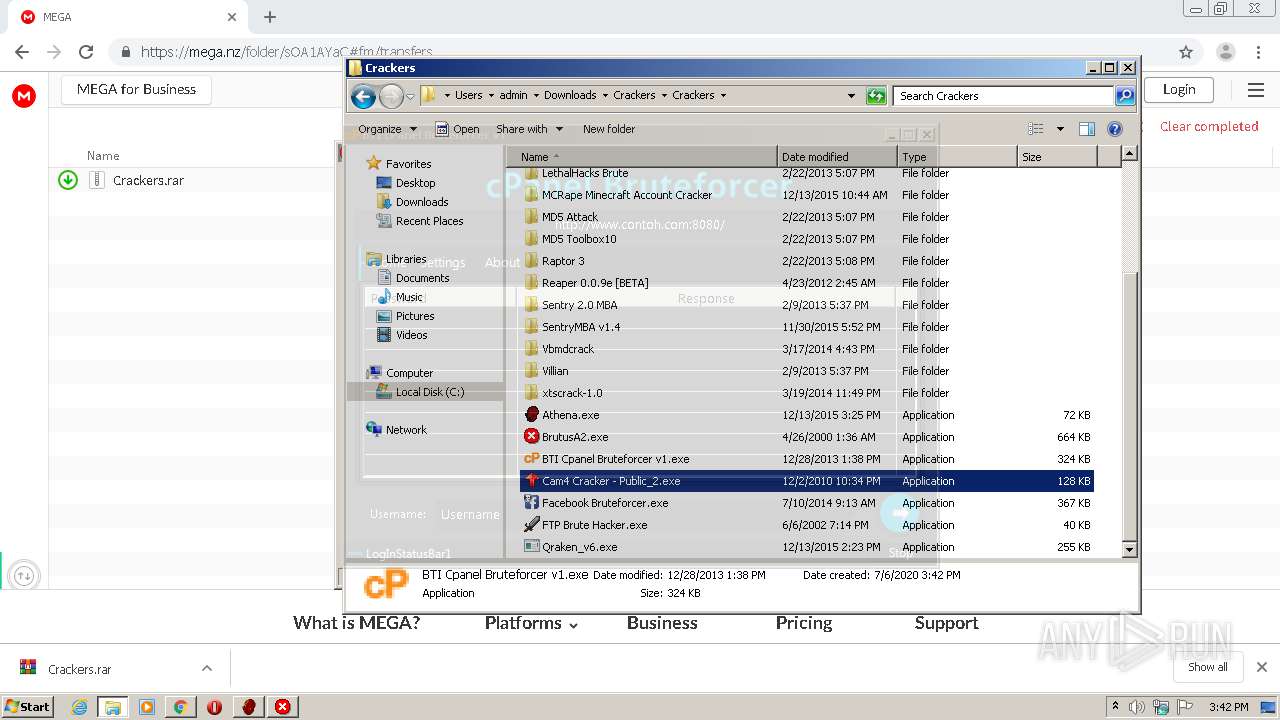This screenshot has width=1280, height=720.
Task: Select the BrutusA2.exe red X icon
Action: (532, 437)
